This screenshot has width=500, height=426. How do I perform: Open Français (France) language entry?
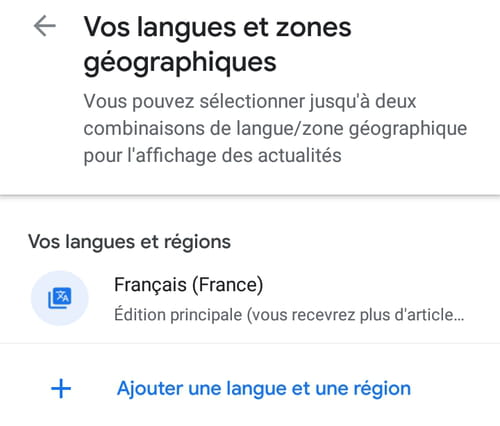pos(250,299)
